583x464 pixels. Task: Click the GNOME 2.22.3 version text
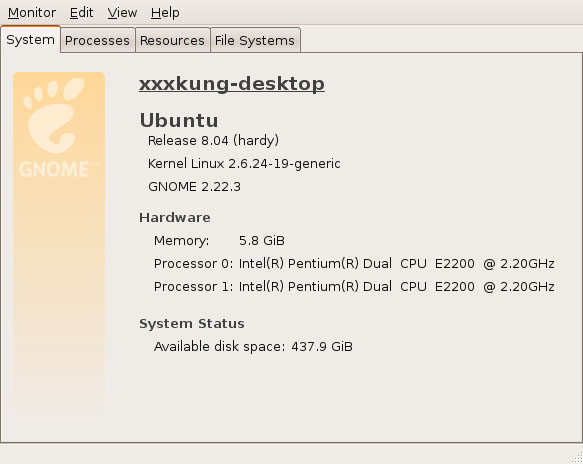[x=194, y=187]
